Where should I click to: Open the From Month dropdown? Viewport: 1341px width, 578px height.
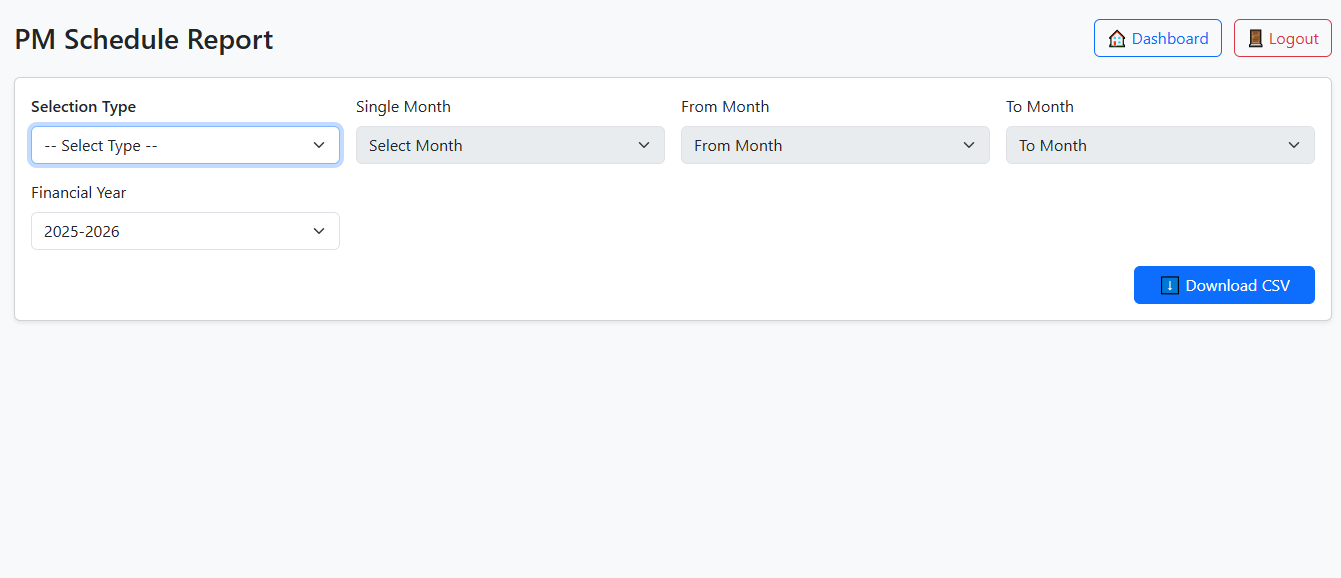(834, 146)
